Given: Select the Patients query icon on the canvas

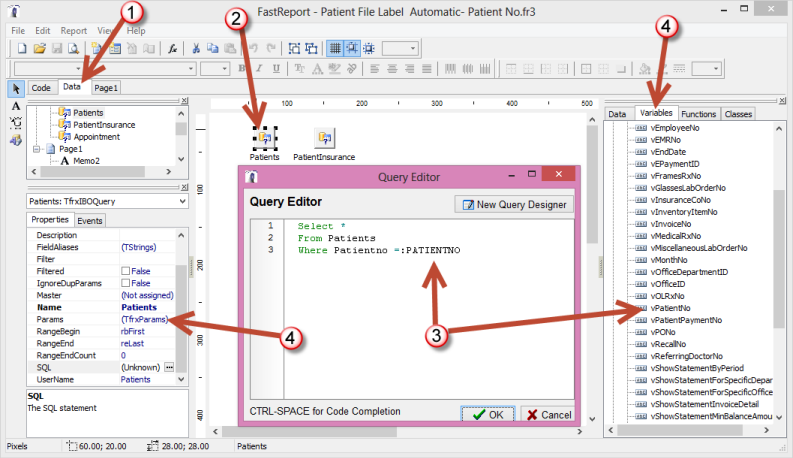Looking at the screenshot, I should click(x=265, y=138).
